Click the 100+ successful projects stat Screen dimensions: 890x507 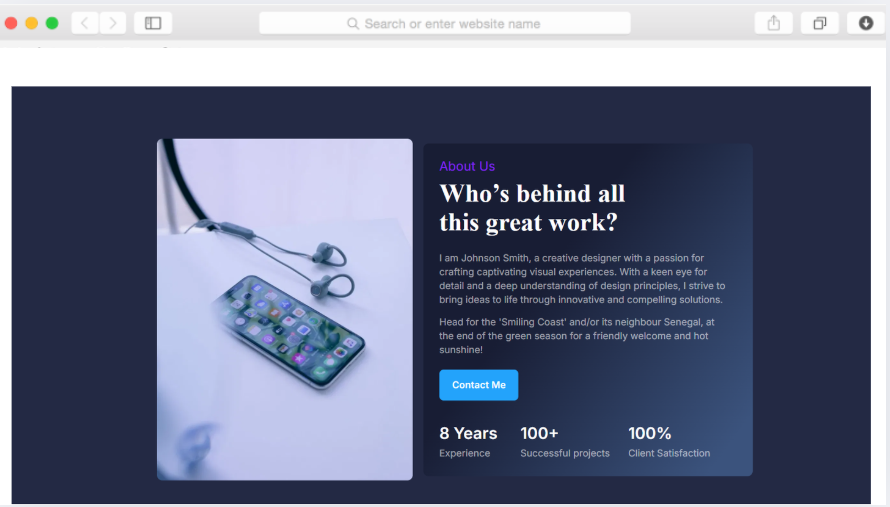(565, 442)
